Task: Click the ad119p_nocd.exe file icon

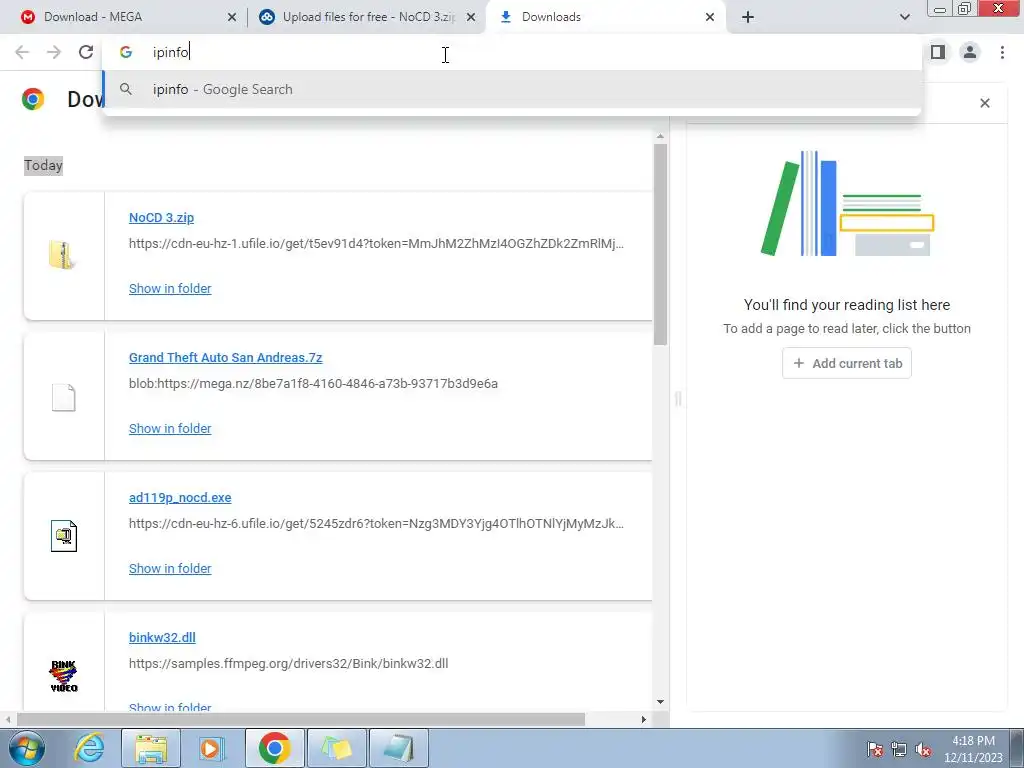Action: 63,536
